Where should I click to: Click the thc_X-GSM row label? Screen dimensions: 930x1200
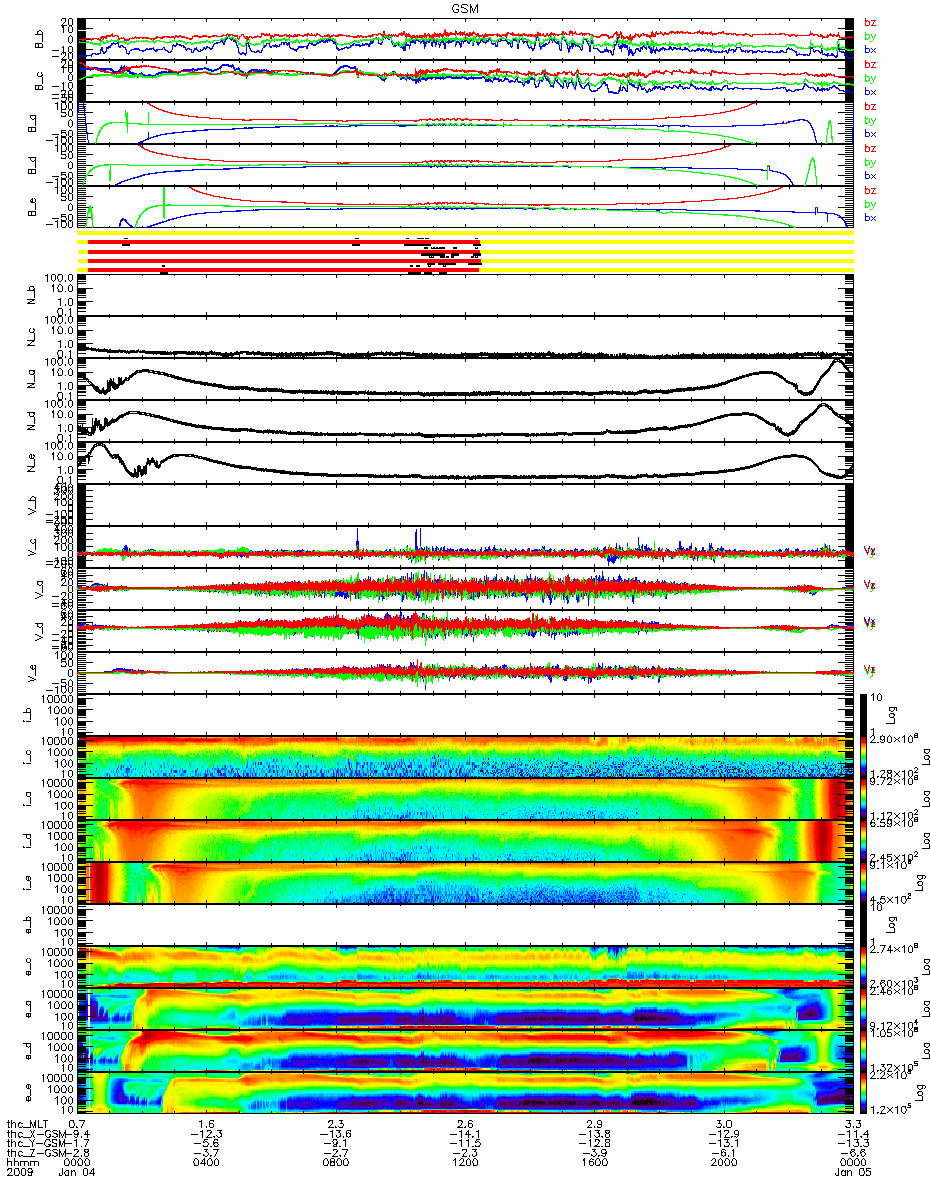(x=35, y=1133)
